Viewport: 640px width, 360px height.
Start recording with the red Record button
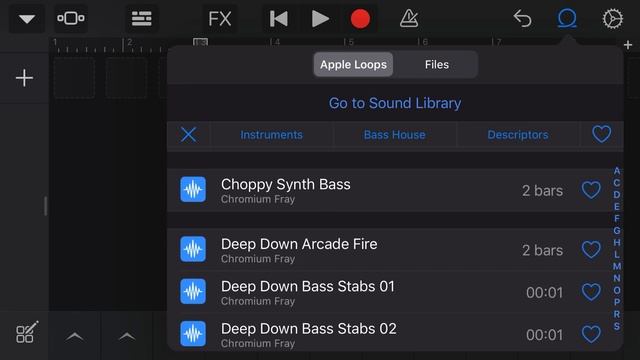(x=360, y=19)
